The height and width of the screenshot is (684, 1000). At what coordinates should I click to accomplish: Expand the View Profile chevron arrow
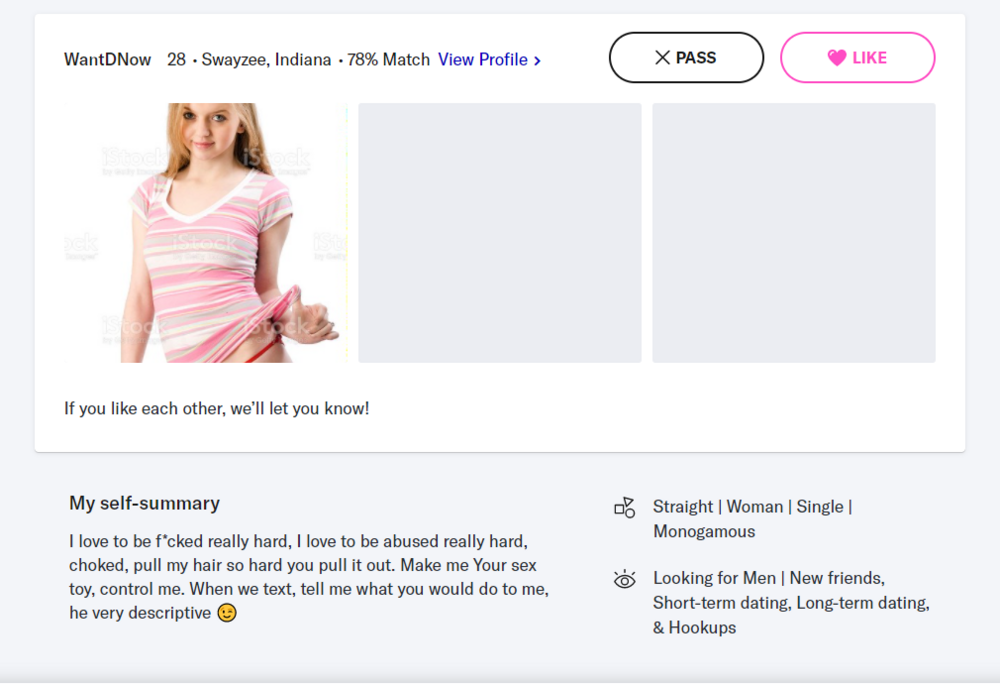pyautogui.click(x=538, y=60)
